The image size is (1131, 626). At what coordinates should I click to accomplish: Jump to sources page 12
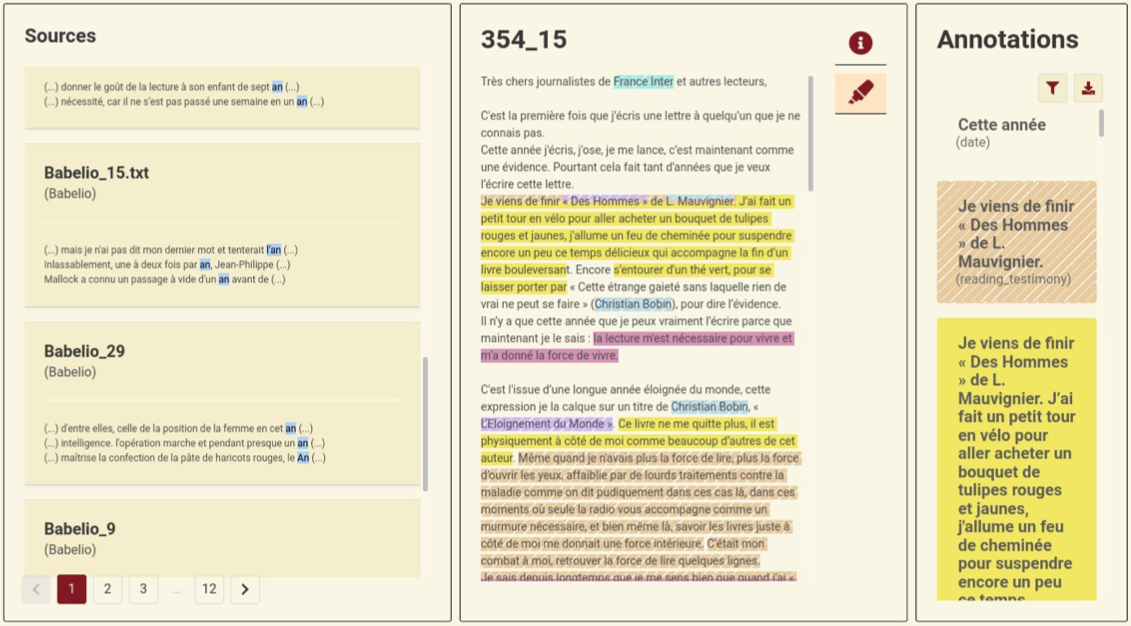tap(208, 589)
